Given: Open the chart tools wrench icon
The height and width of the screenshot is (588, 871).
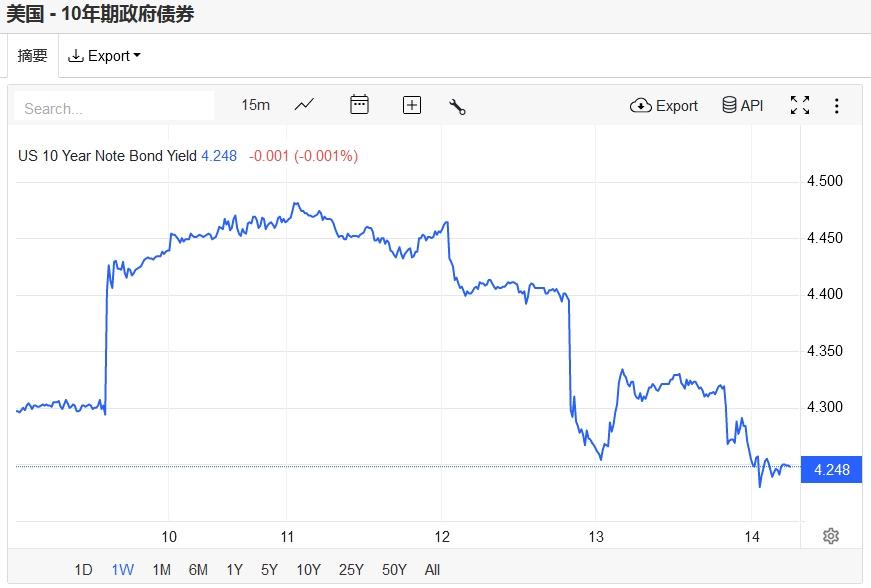Looking at the screenshot, I should click(458, 106).
